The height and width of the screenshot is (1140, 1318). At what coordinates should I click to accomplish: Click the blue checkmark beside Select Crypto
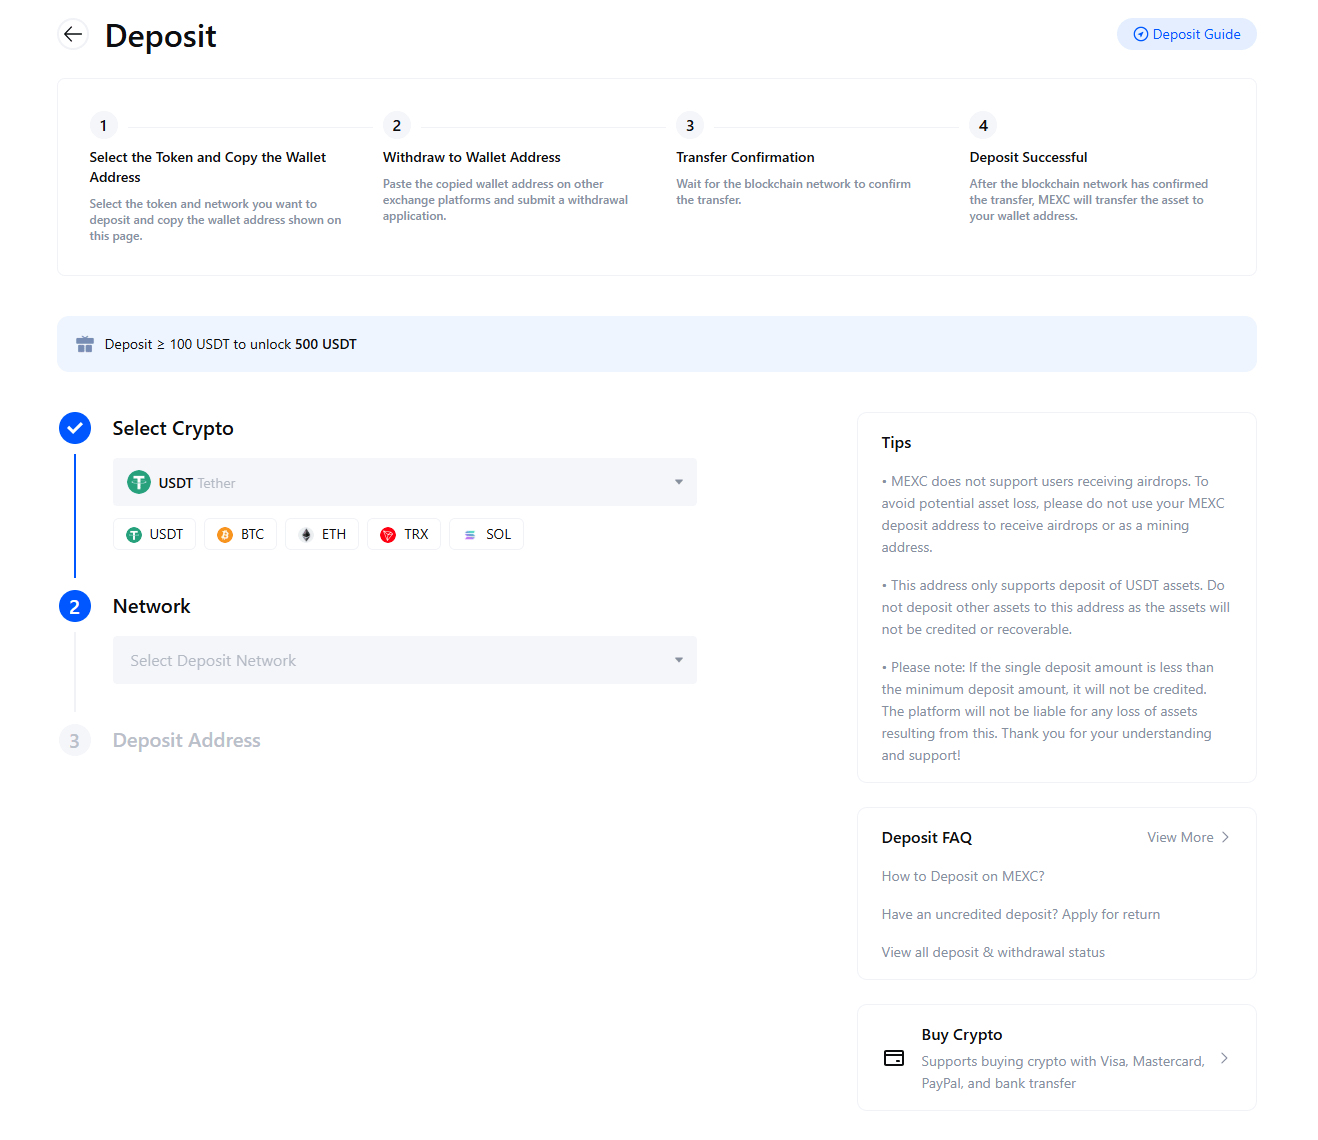click(74, 427)
